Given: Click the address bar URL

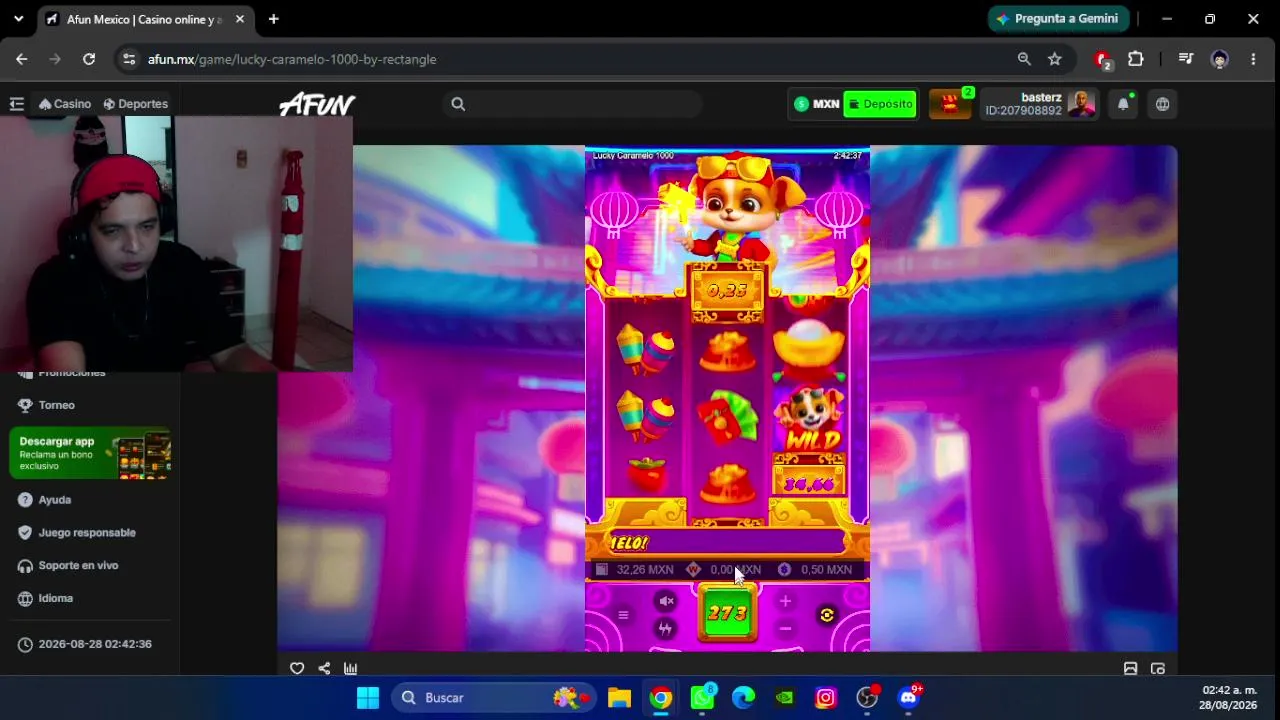Looking at the screenshot, I should point(292,59).
